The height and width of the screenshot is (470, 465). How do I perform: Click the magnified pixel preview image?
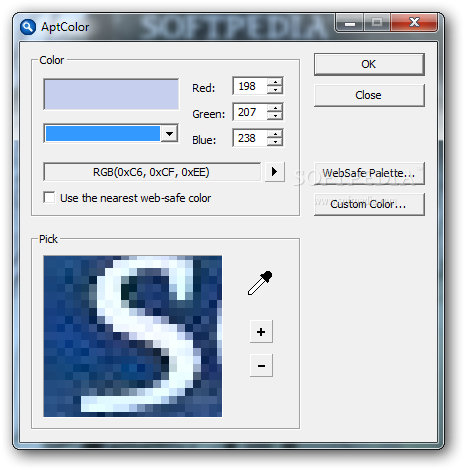coord(133,336)
